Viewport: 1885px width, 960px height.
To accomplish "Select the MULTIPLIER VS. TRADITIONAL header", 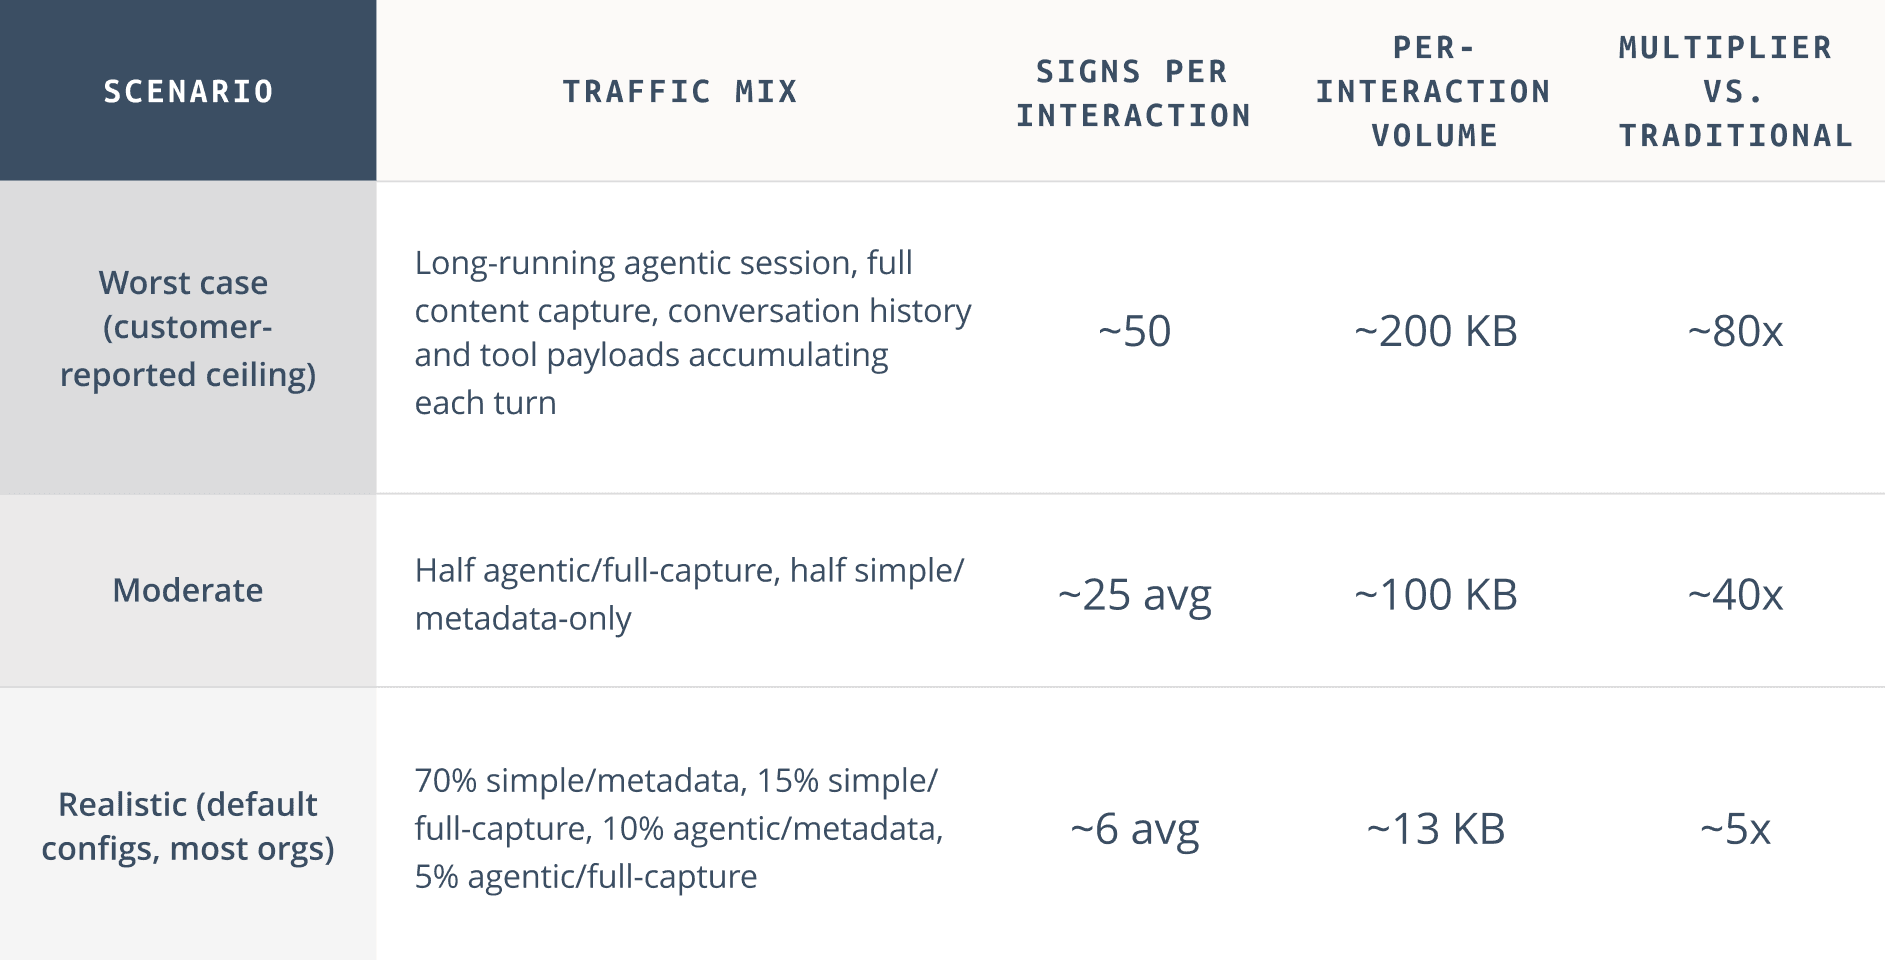I will click(1735, 91).
